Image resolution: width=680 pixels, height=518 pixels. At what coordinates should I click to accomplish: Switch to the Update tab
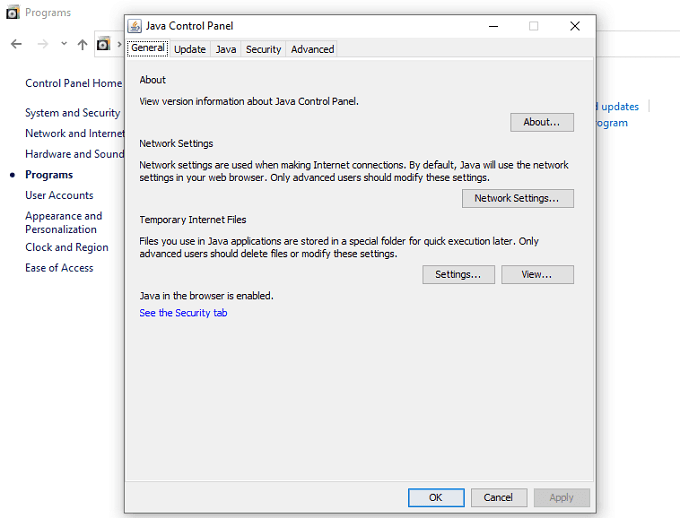(189, 49)
